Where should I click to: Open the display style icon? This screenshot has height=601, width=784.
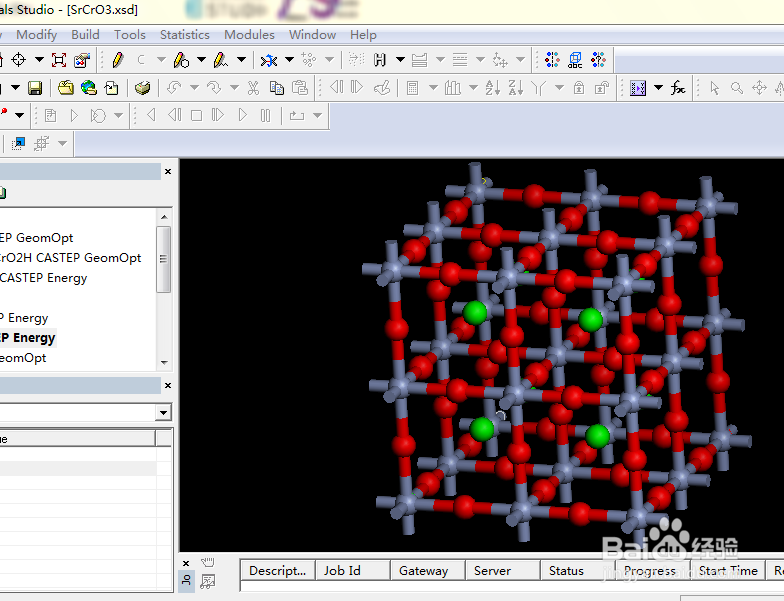coord(82,60)
